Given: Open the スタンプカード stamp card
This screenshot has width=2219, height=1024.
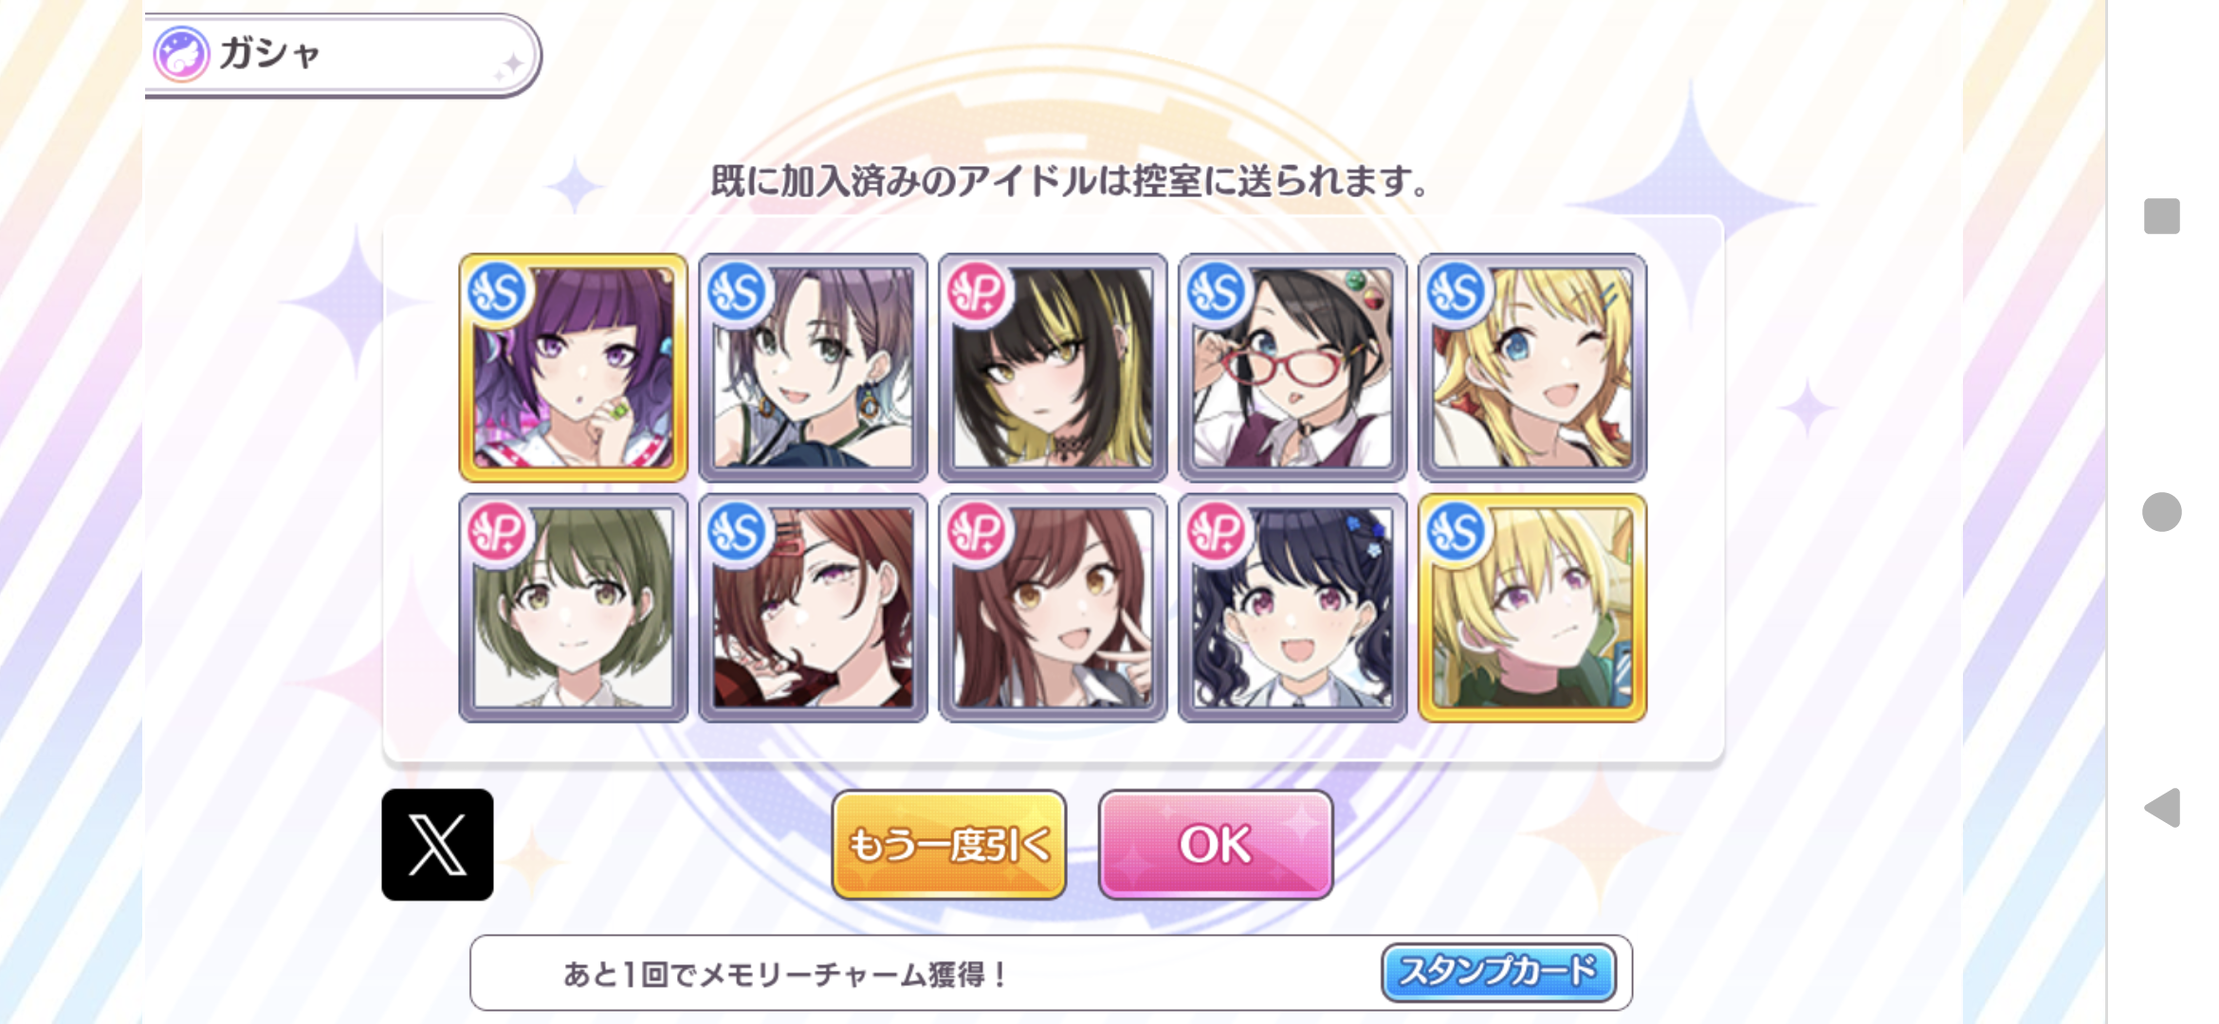Looking at the screenshot, I should pyautogui.click(x=1498, y=972).
